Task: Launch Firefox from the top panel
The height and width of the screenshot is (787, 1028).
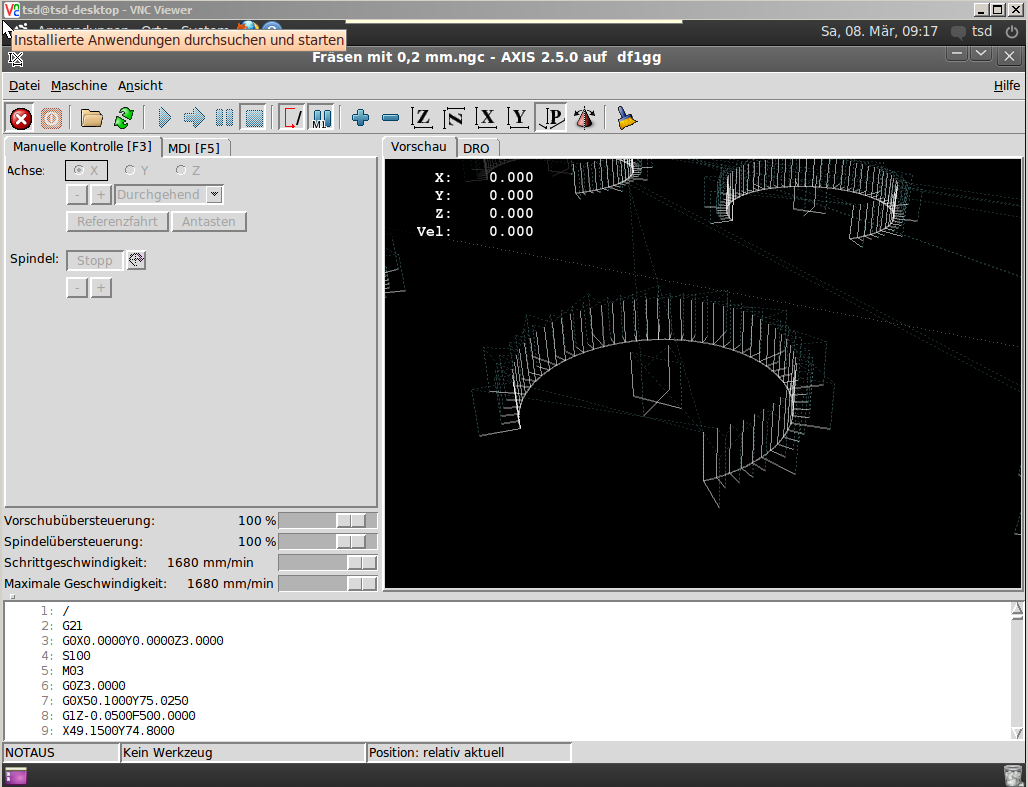Action: pos(248,28)
